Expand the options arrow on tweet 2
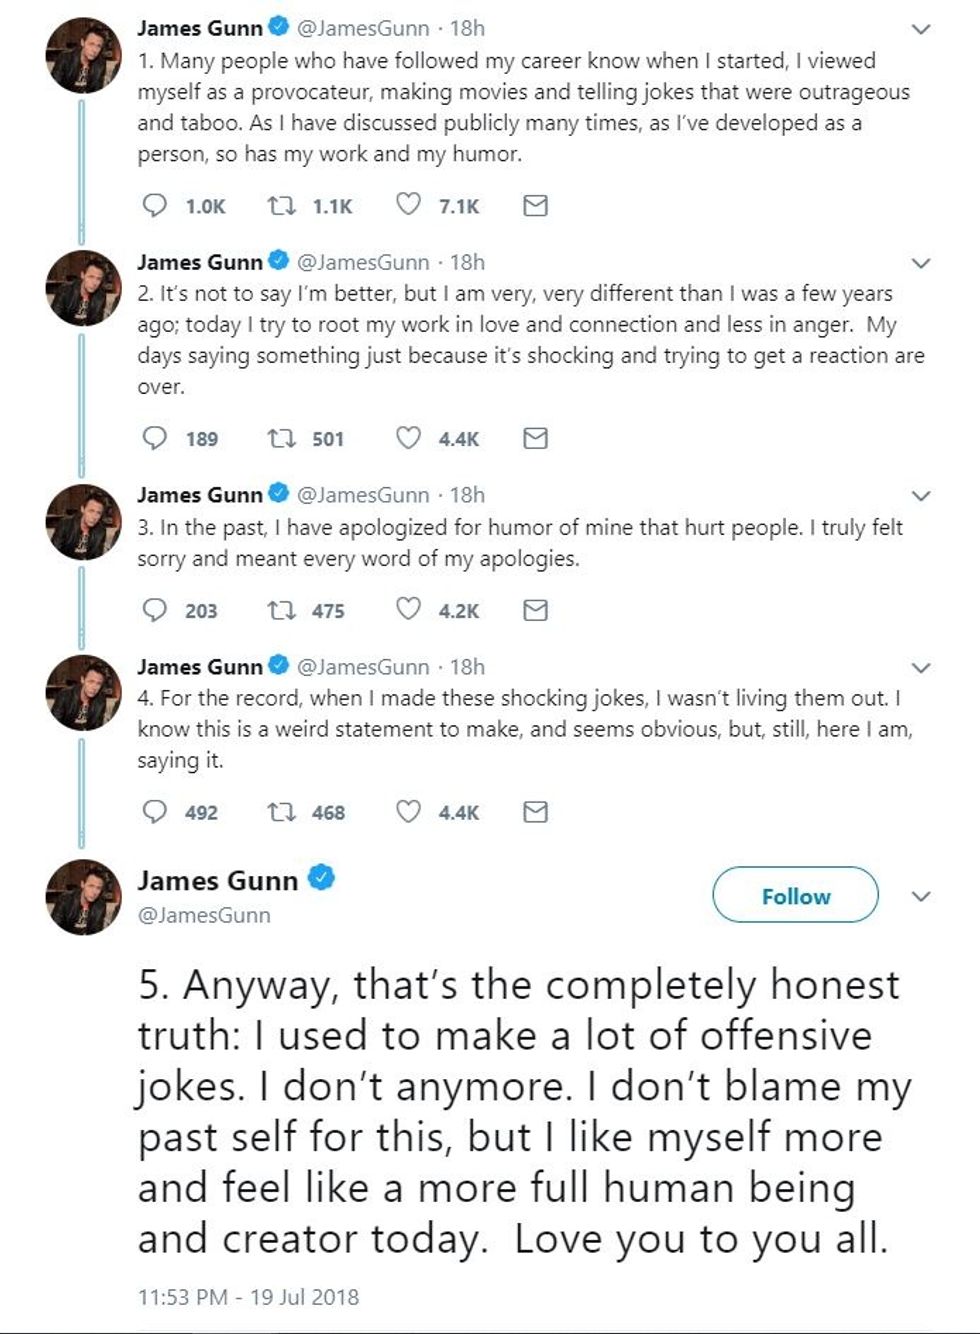 pos(922,264)
